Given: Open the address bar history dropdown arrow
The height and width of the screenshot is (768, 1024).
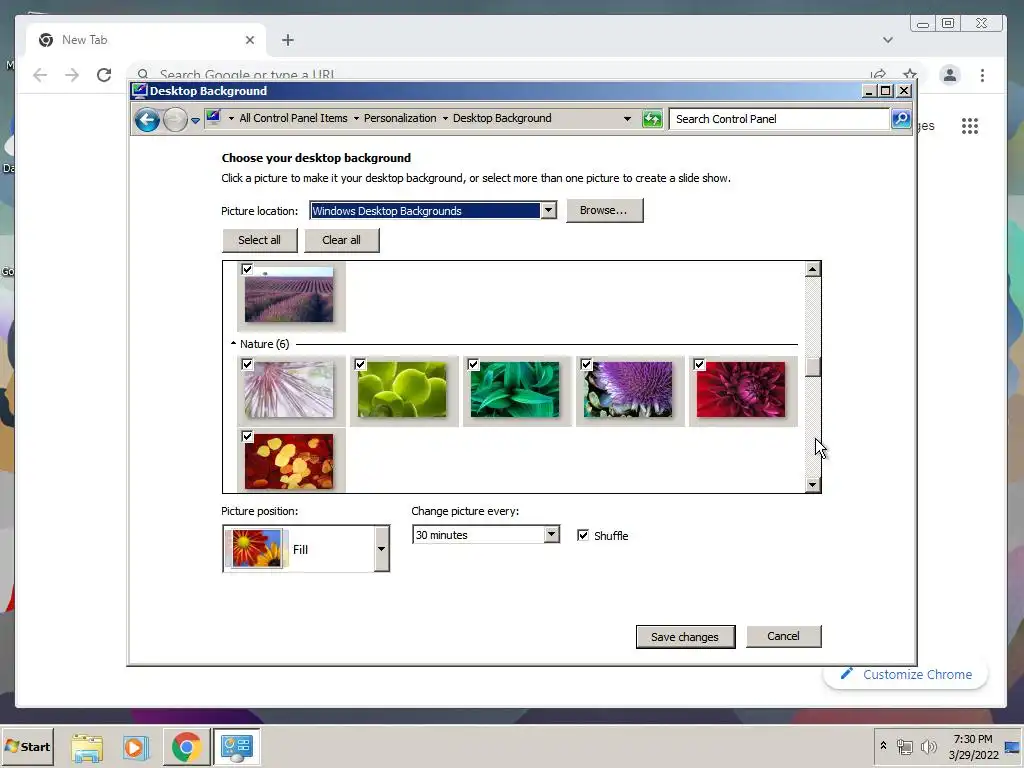Looking at the screenshot, I should (627, 119).
